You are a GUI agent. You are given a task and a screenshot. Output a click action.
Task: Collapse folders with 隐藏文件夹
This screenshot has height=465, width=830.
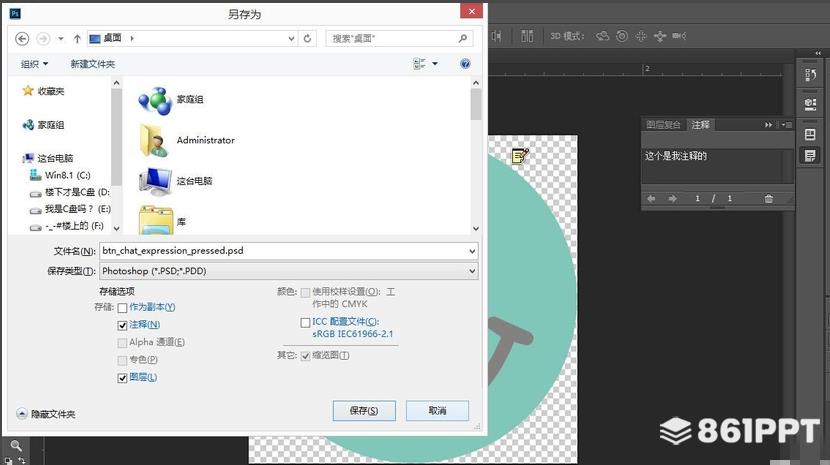[46, 414]
